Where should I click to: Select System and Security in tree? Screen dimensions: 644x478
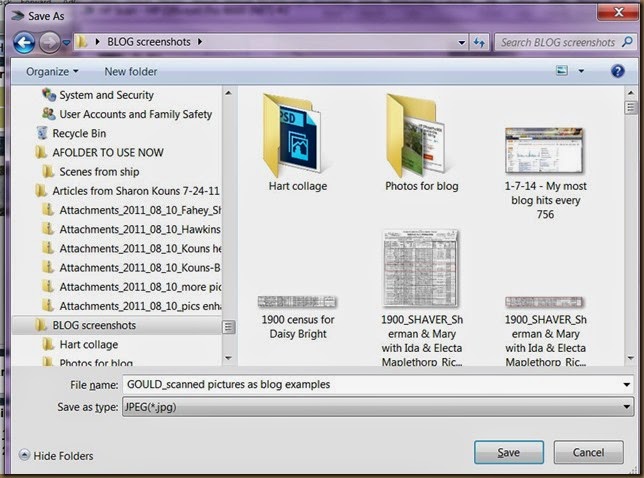point(106,95)
